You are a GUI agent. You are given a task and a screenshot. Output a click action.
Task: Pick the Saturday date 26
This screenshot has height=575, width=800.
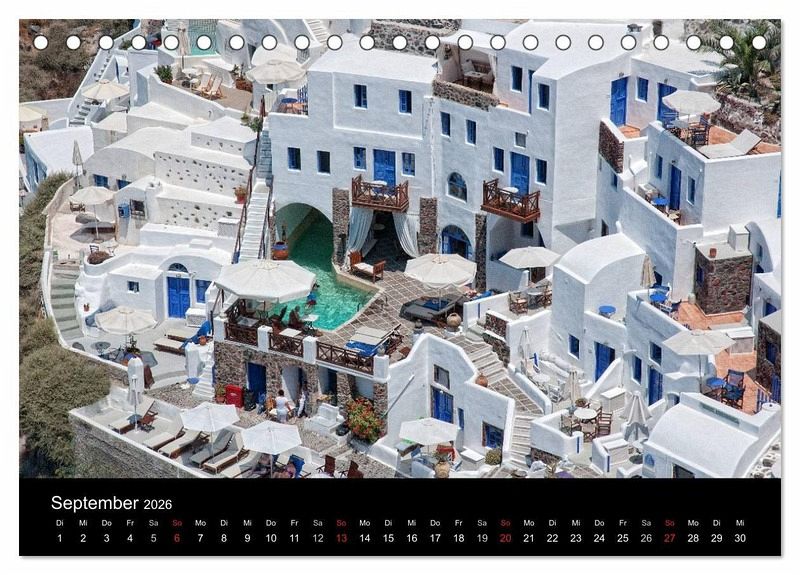tap(646, 538)
